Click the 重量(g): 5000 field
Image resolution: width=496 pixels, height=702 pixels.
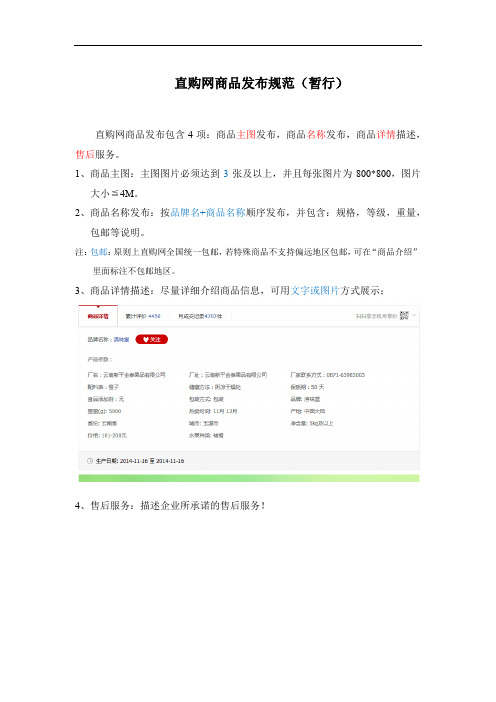coord(104,411)
